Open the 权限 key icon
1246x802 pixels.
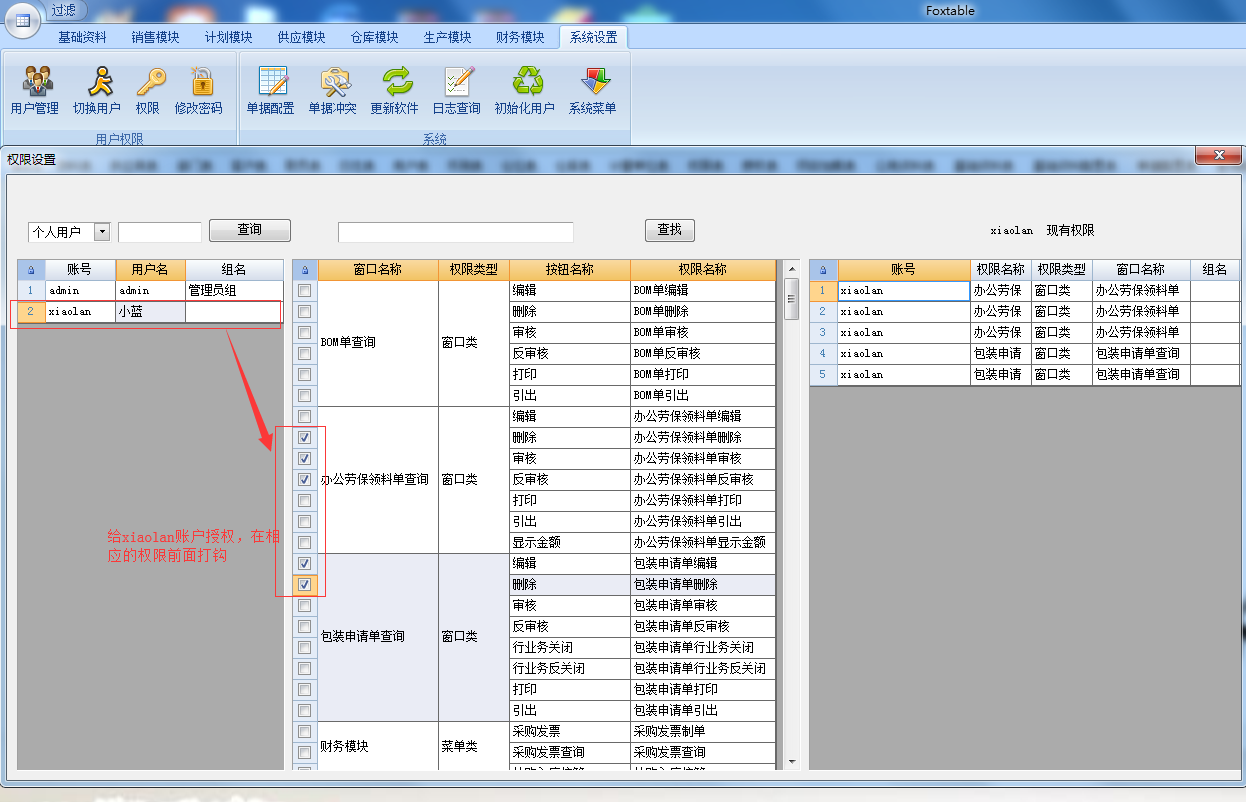coord(148,91)
